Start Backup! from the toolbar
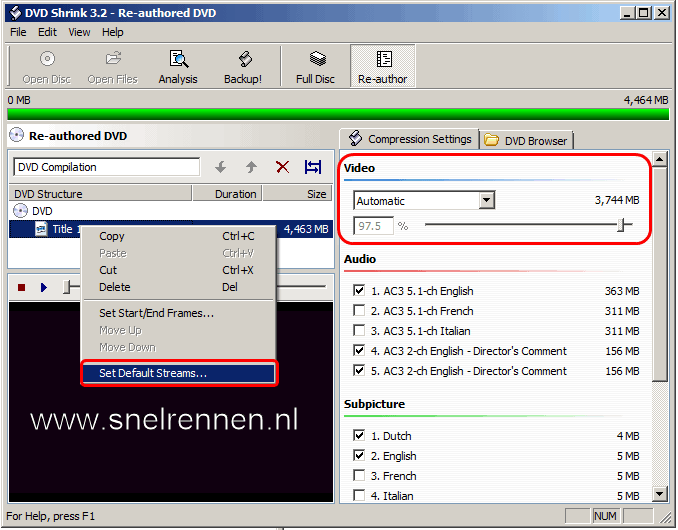This screenshot has height=530, width=678. click(243, 66)
